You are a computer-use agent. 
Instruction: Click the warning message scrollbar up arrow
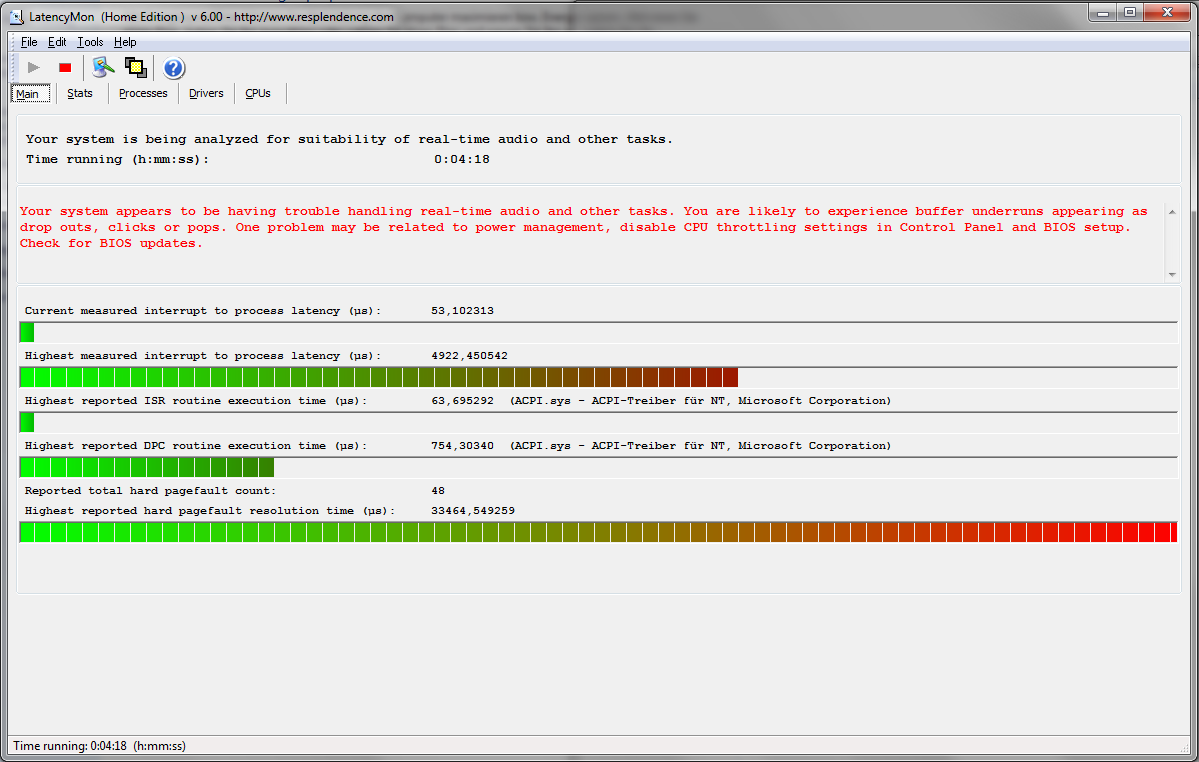click(1172, 212)
